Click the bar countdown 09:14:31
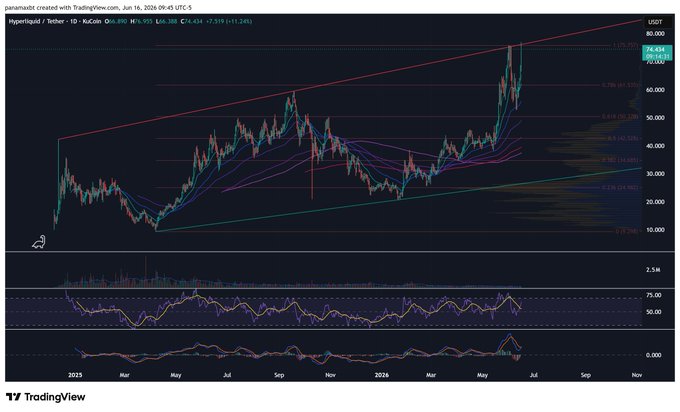Screen dimensions: 680x412 click(x=656, y=56)
